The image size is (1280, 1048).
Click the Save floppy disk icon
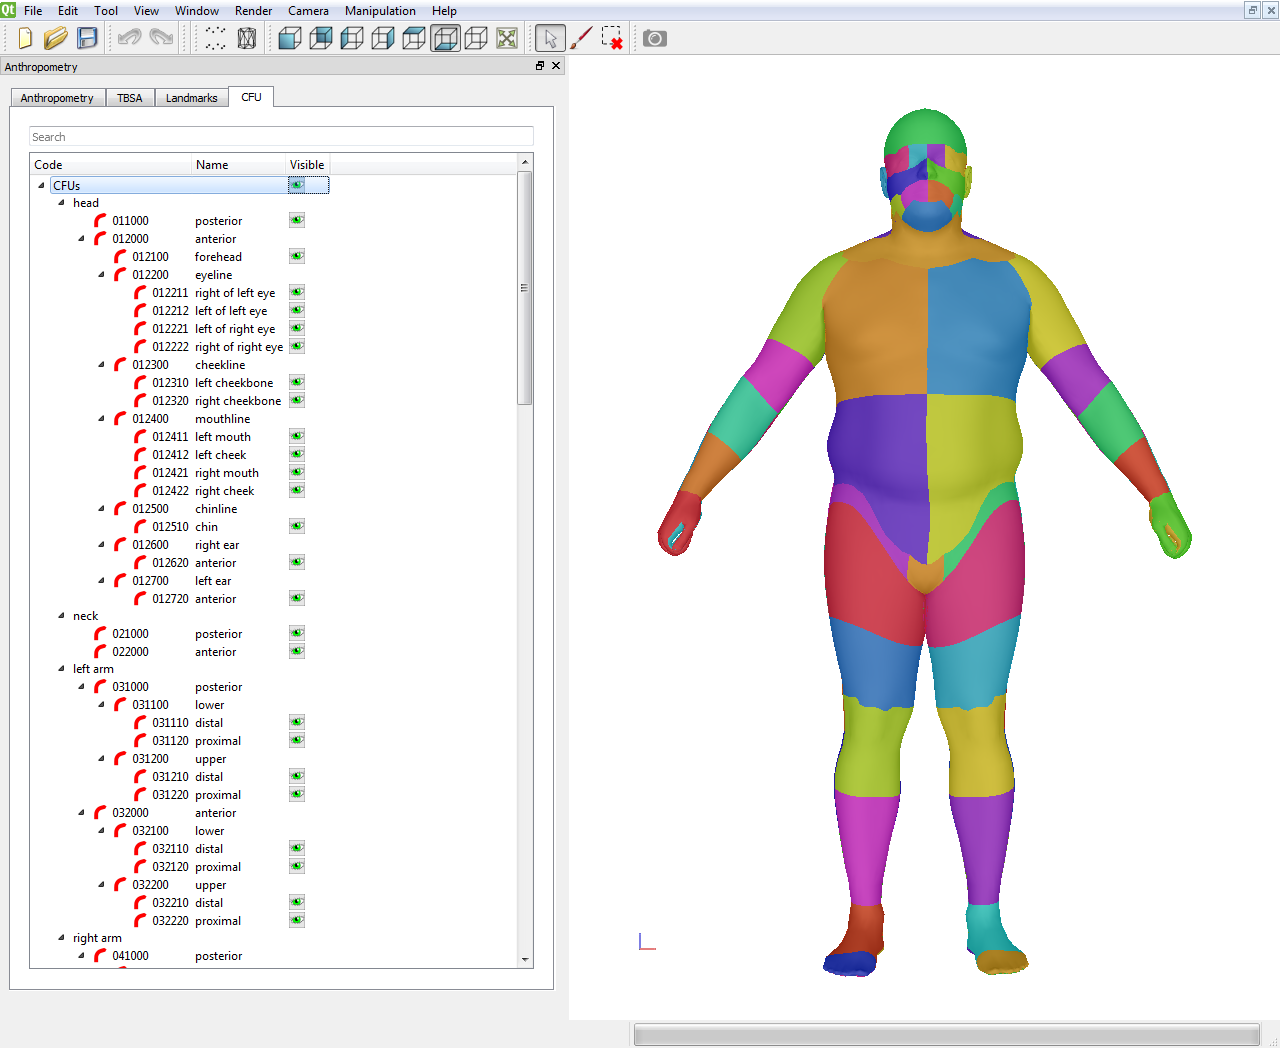tap(87, 38)
